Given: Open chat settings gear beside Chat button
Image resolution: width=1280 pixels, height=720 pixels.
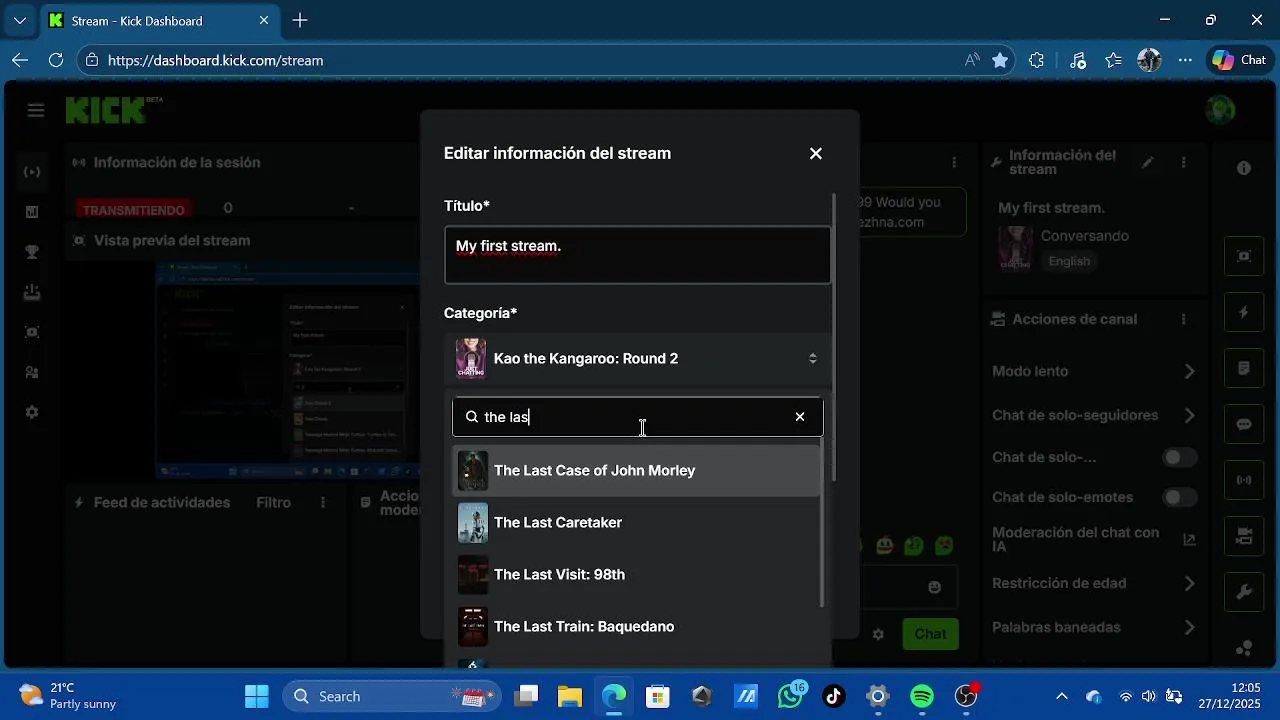Looking at the screenshot, I should tap(878, 634).
